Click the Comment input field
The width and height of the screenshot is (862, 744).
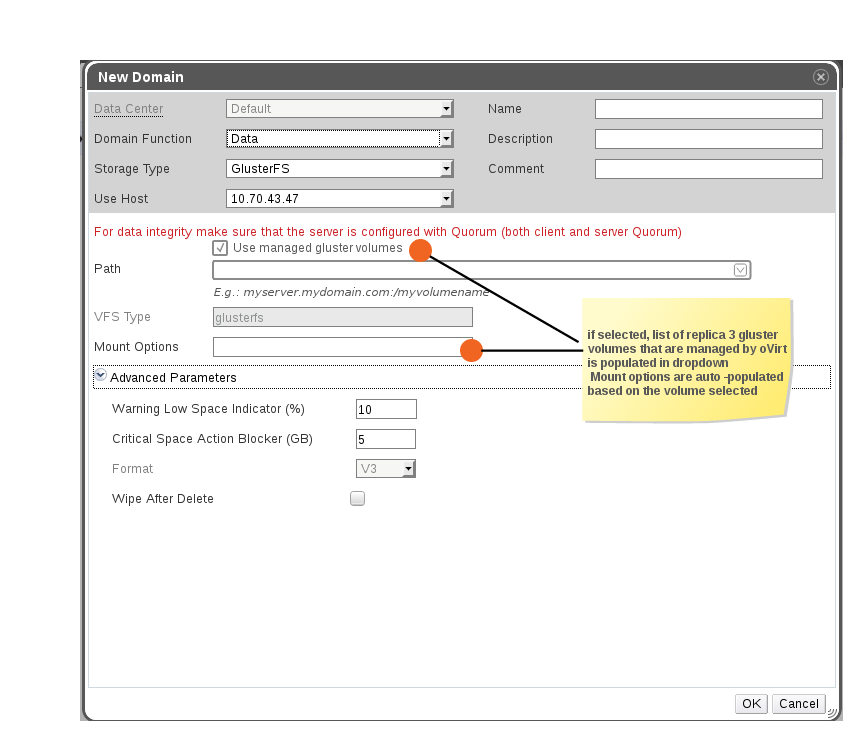[708, 169]
